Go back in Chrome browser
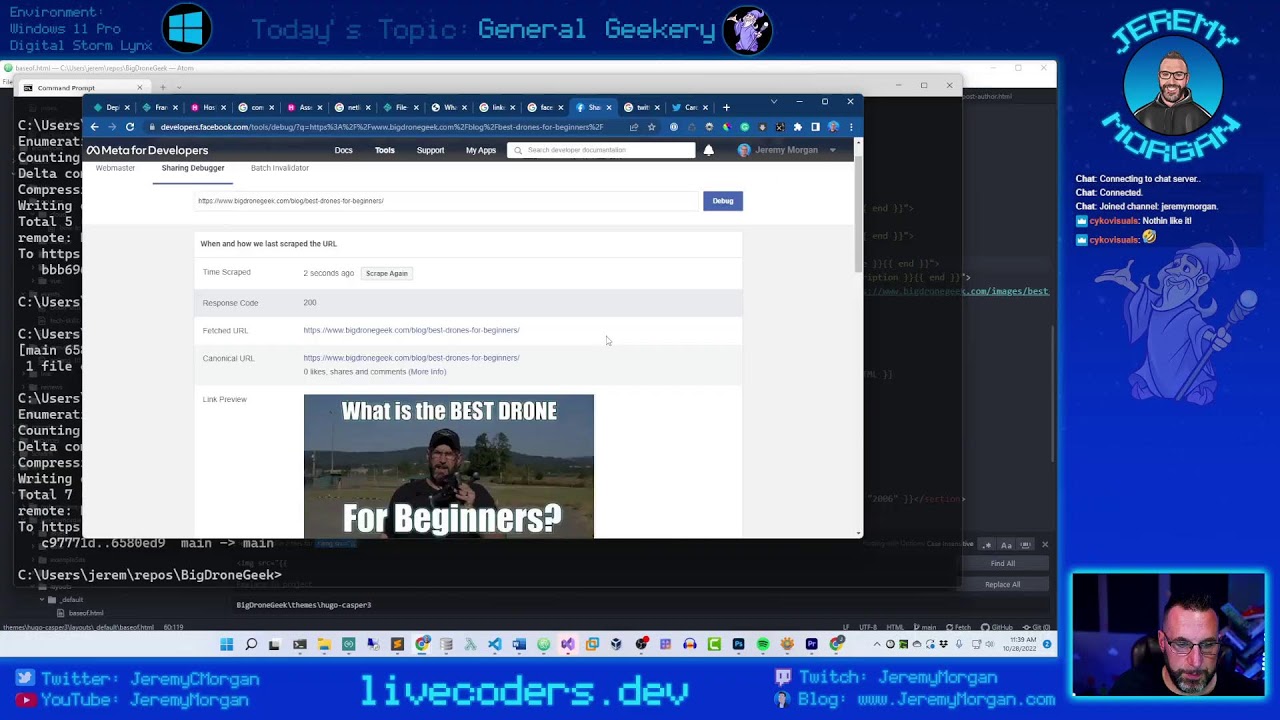Screen dimensions: 1280x720 point(94,127)
